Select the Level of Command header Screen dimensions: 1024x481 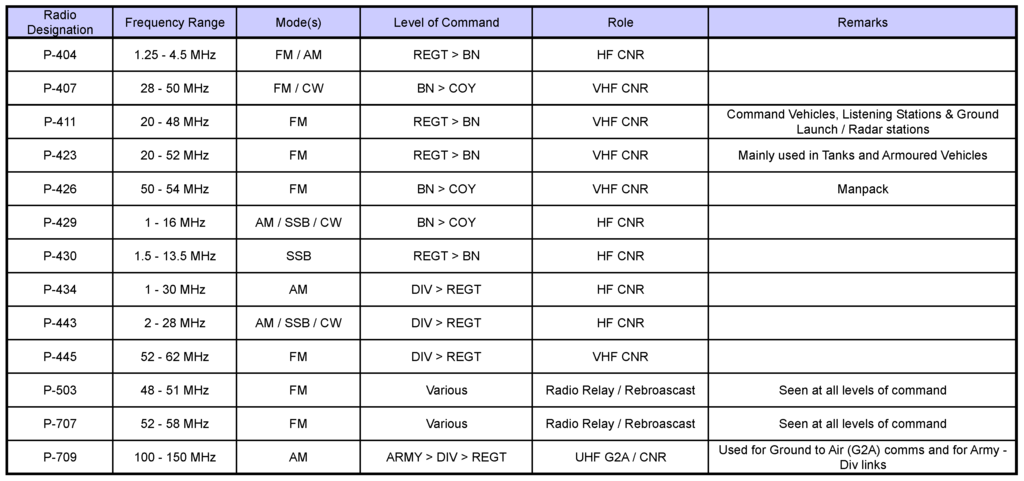[446, 22]
